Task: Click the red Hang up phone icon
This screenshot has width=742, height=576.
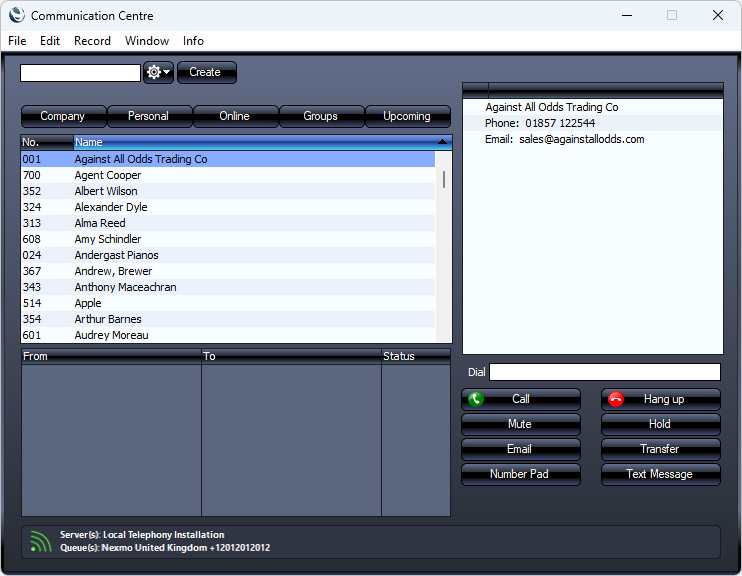Action: [x=616, y=399]
